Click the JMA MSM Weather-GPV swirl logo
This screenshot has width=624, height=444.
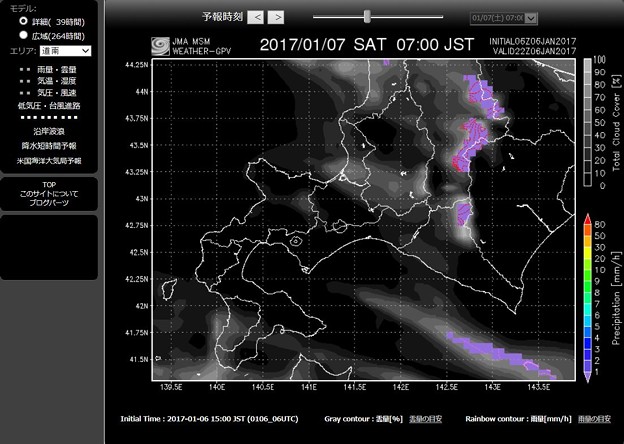coord(160,46)
